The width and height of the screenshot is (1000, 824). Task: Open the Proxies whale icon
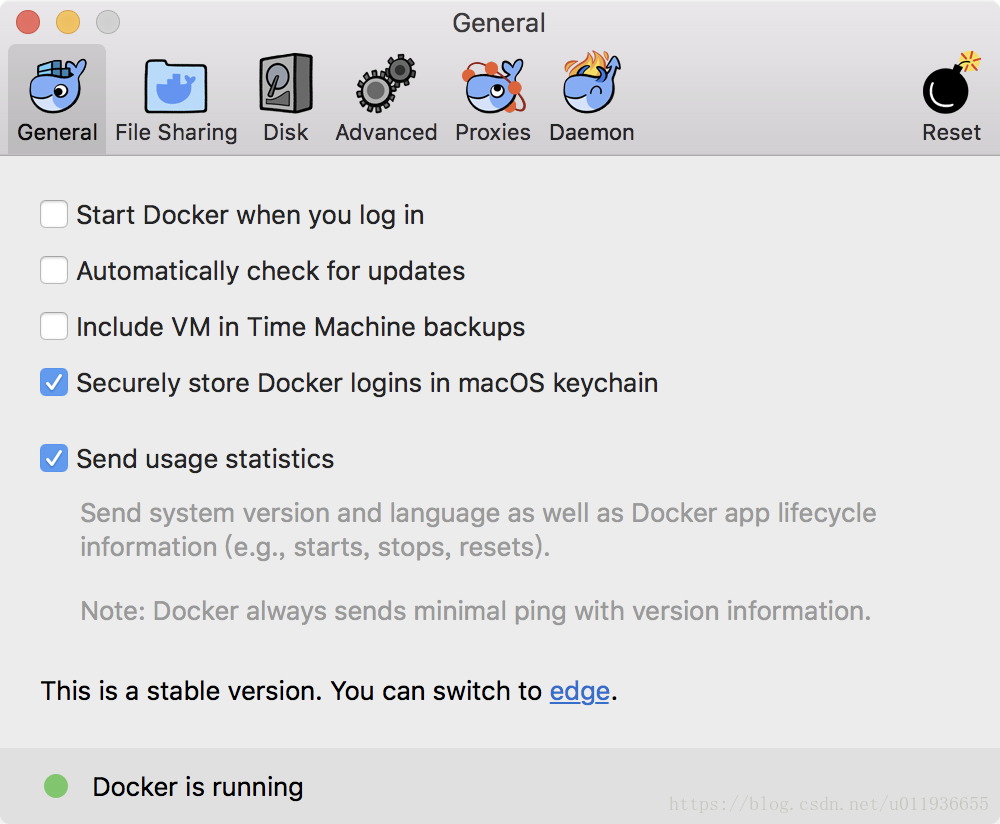(x=493, y=86)
